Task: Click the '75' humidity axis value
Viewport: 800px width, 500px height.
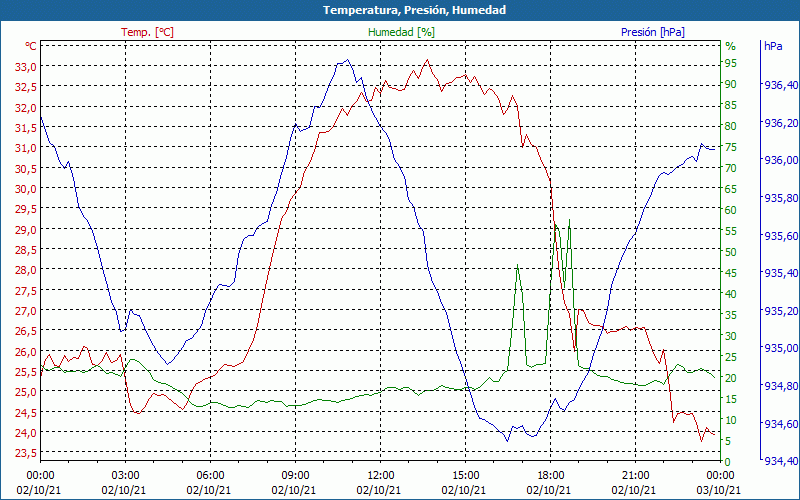Action: (x=731, y=147)
